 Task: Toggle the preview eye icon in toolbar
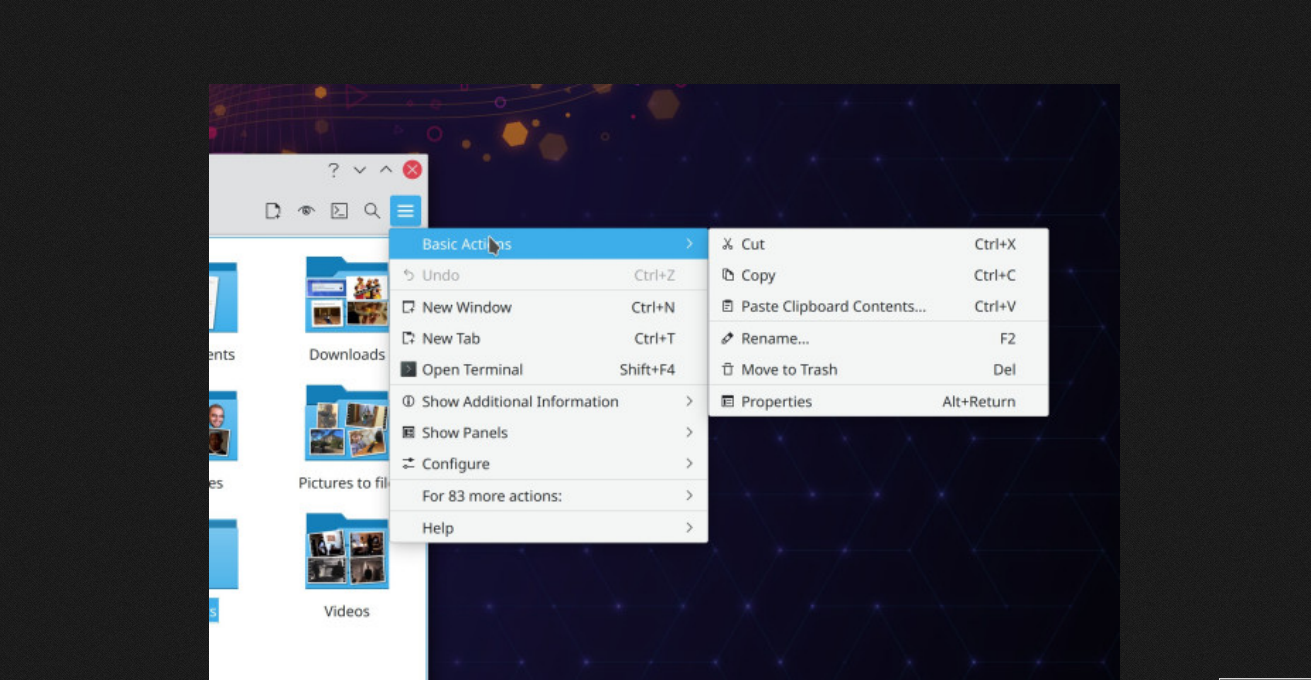pos(306,211)
